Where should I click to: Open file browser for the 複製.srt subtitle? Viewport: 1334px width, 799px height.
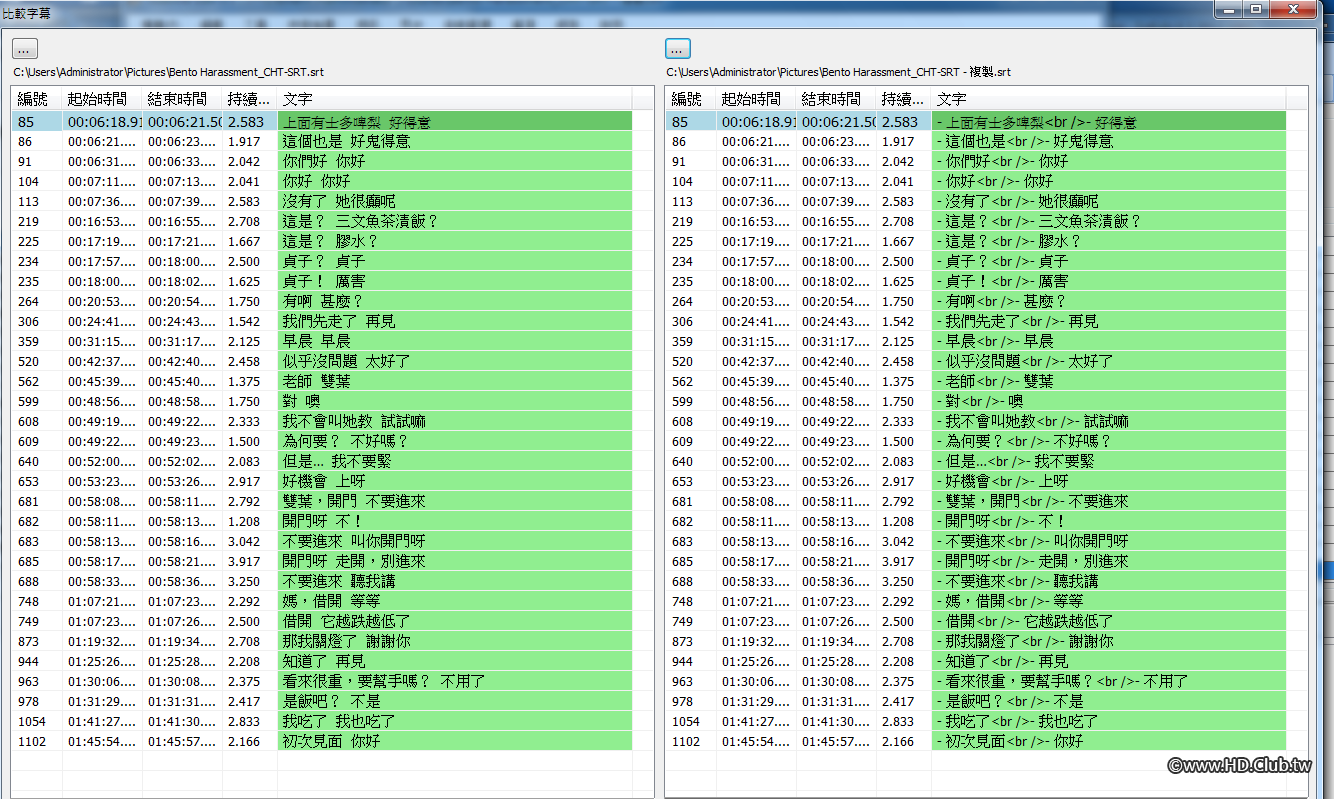tap(678, 48)
